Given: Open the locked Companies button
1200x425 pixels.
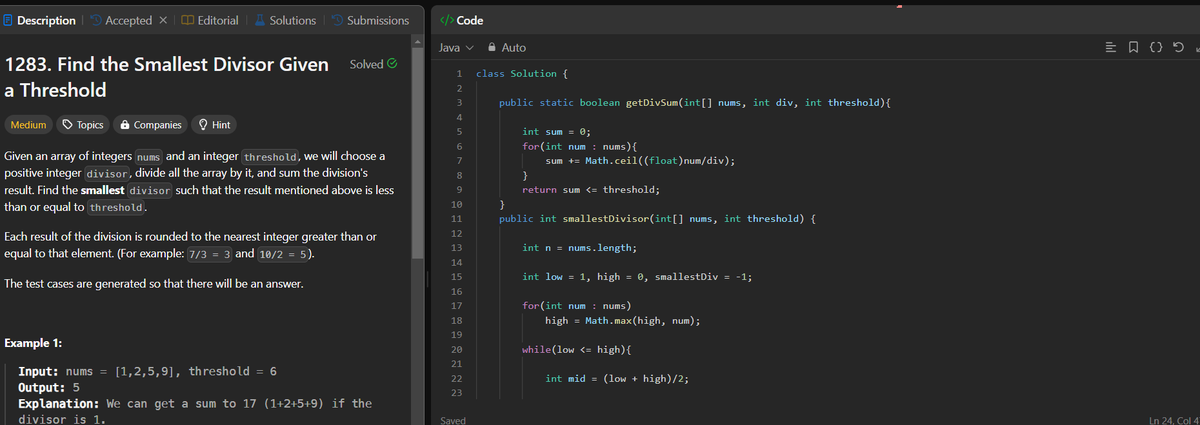Looking at the screenshot, I should 151,125.
